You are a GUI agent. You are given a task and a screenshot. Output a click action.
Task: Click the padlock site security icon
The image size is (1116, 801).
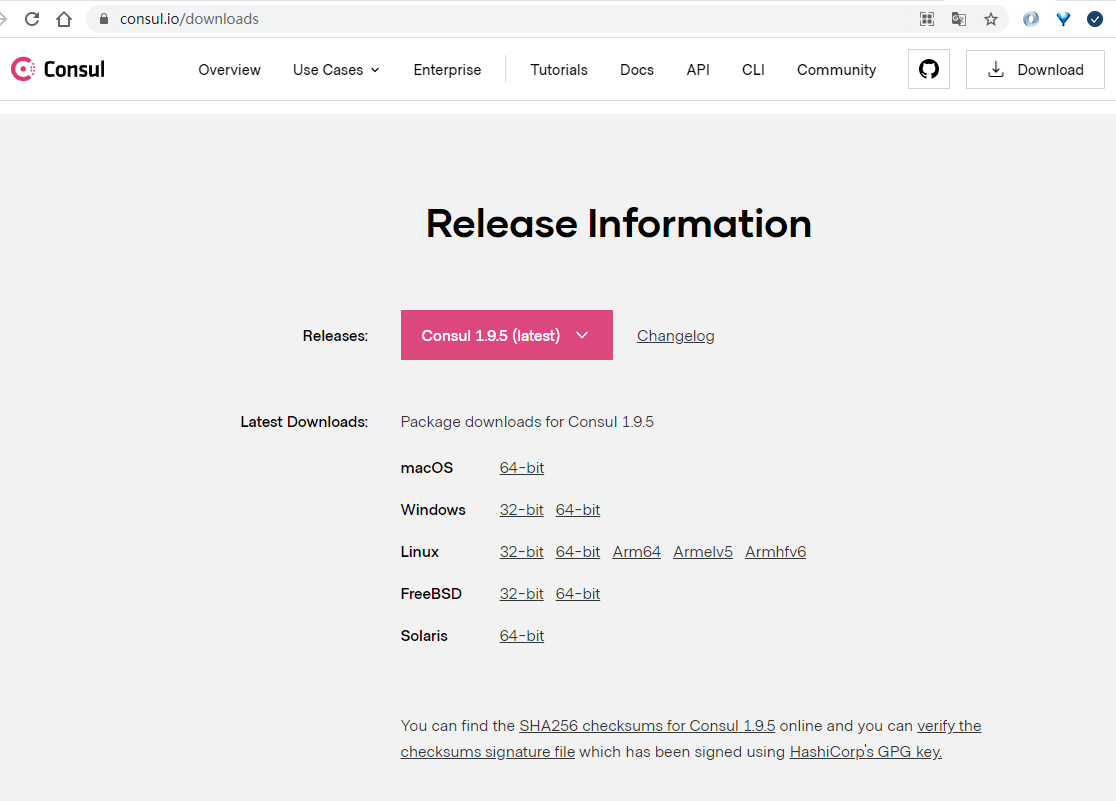point(104,19)
